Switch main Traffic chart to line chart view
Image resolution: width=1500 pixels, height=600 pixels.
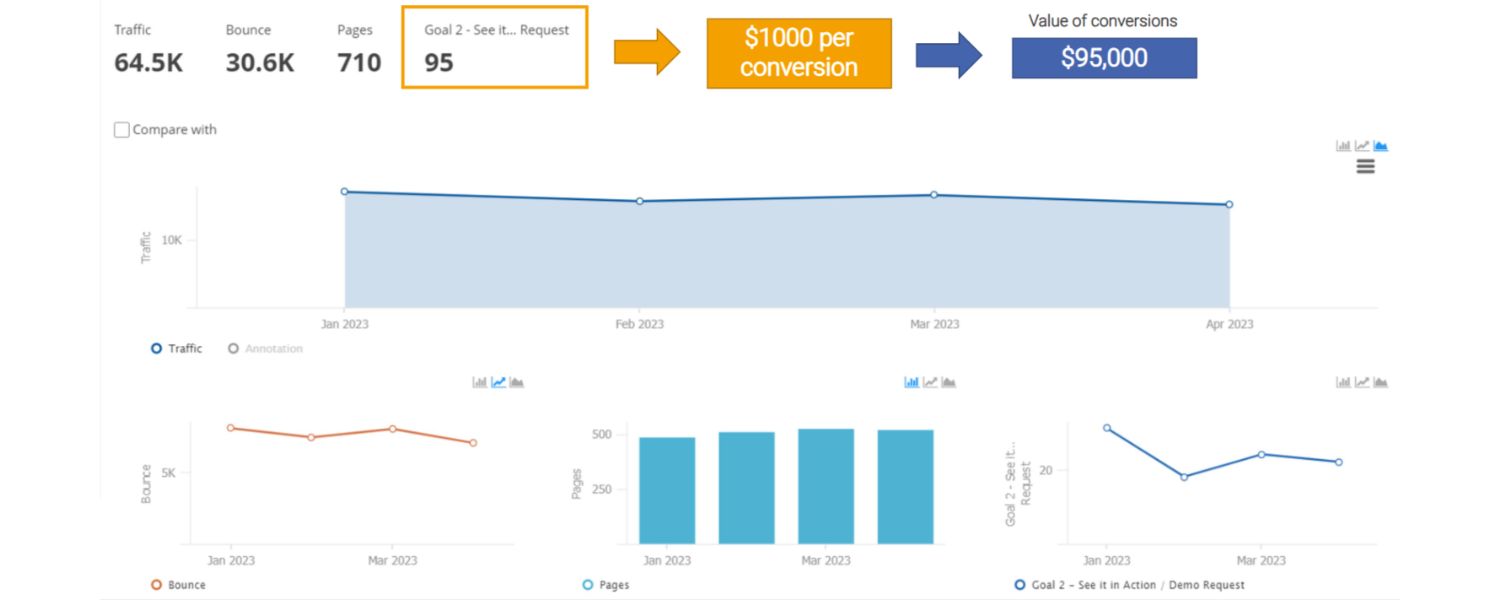pos(1360,145)
